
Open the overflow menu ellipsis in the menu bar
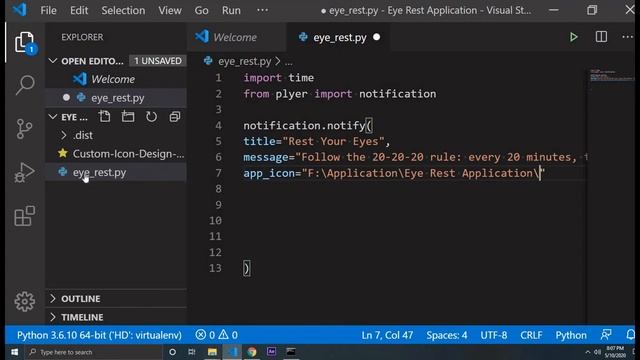262,10
